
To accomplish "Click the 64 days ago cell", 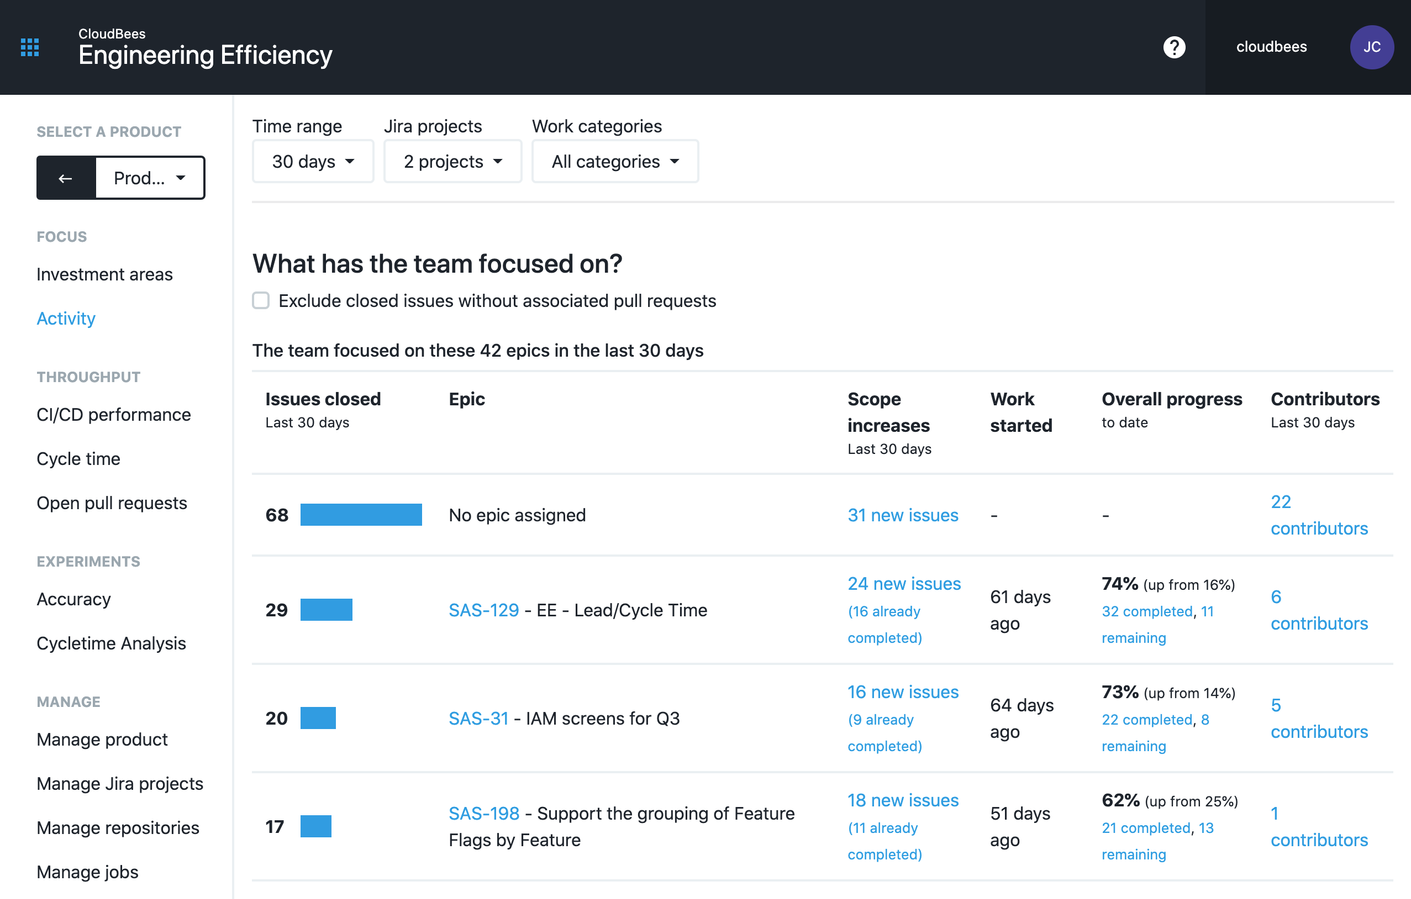I will coord(1022,718).
